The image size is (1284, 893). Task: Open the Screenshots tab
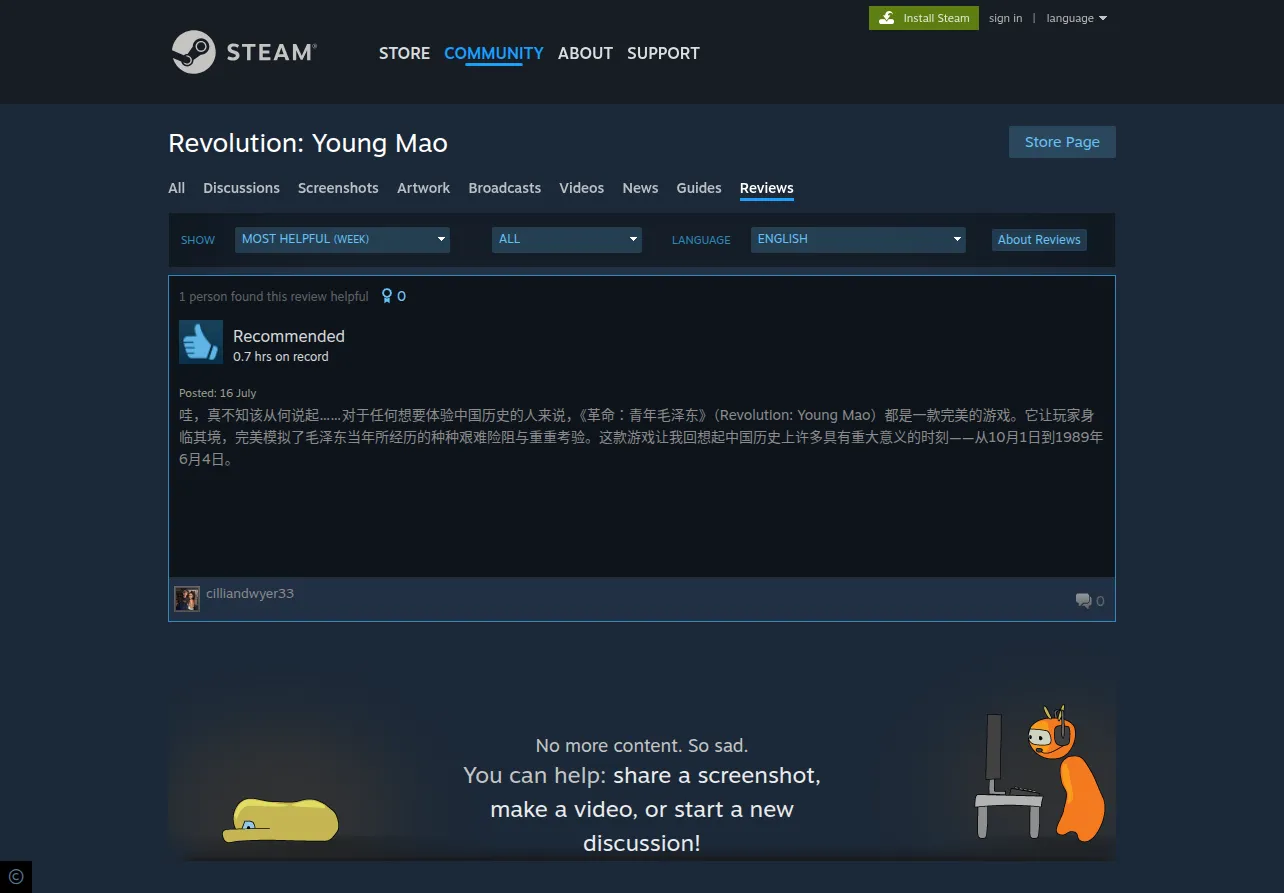click(x=338, y=188)
